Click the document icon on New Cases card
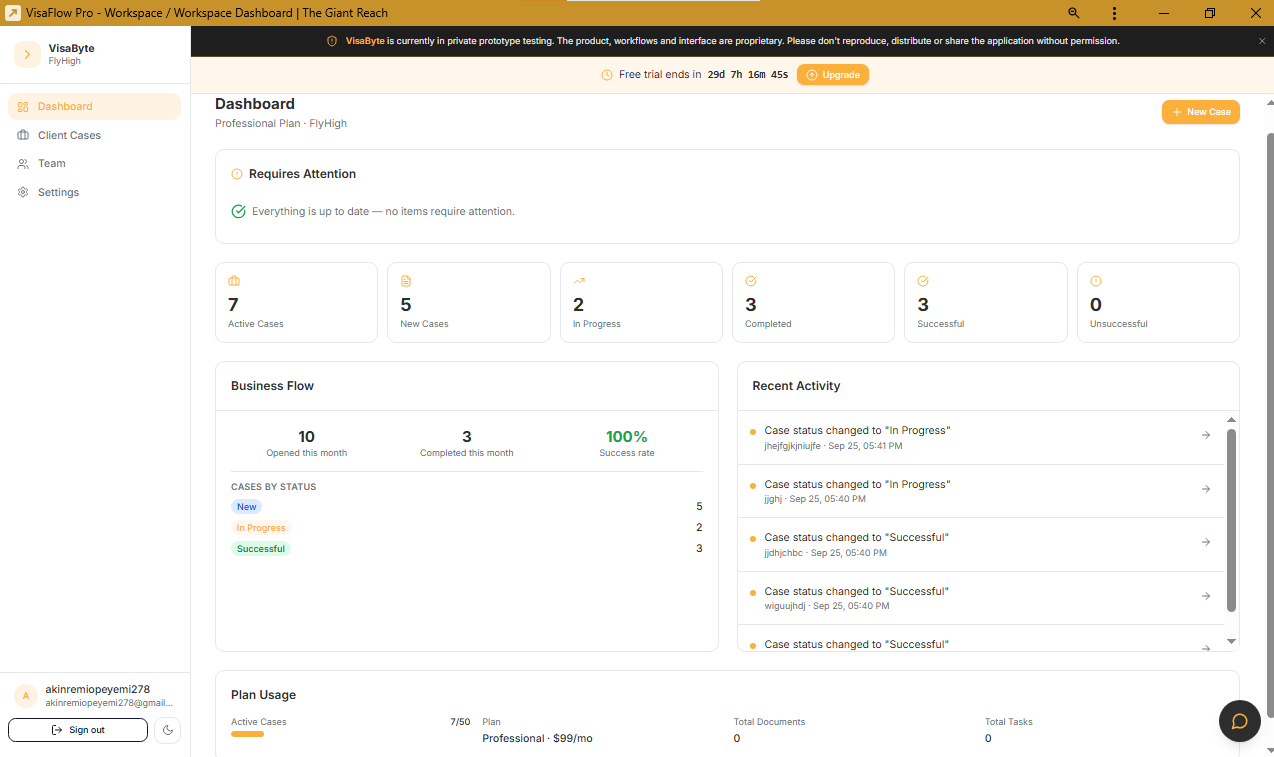The image size is (1274, 757). click(406, 281)
